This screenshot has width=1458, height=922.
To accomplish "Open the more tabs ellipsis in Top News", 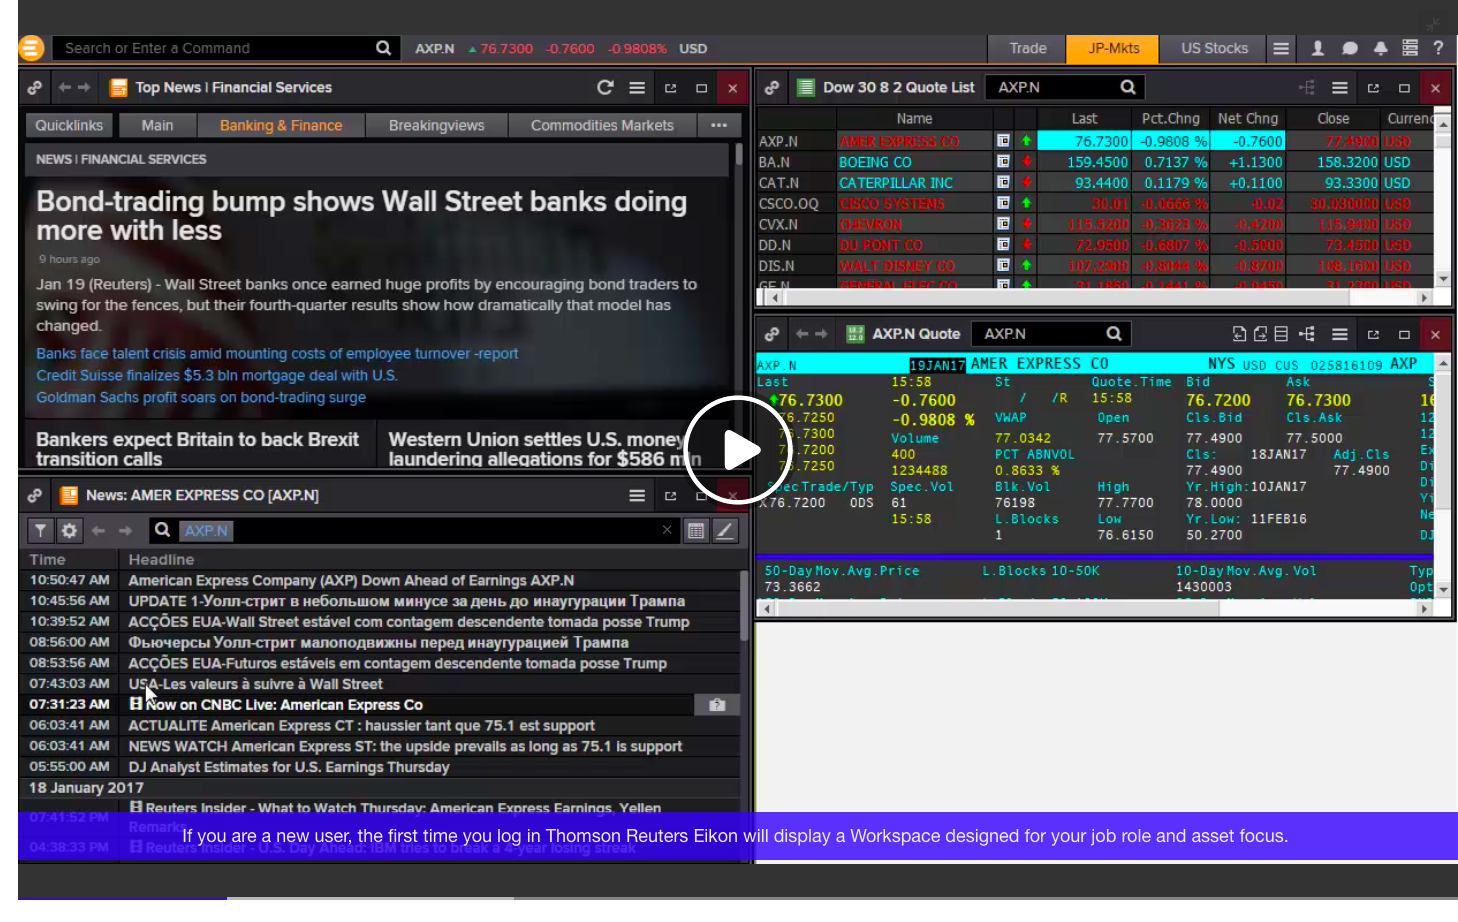I will click(719, 125).
